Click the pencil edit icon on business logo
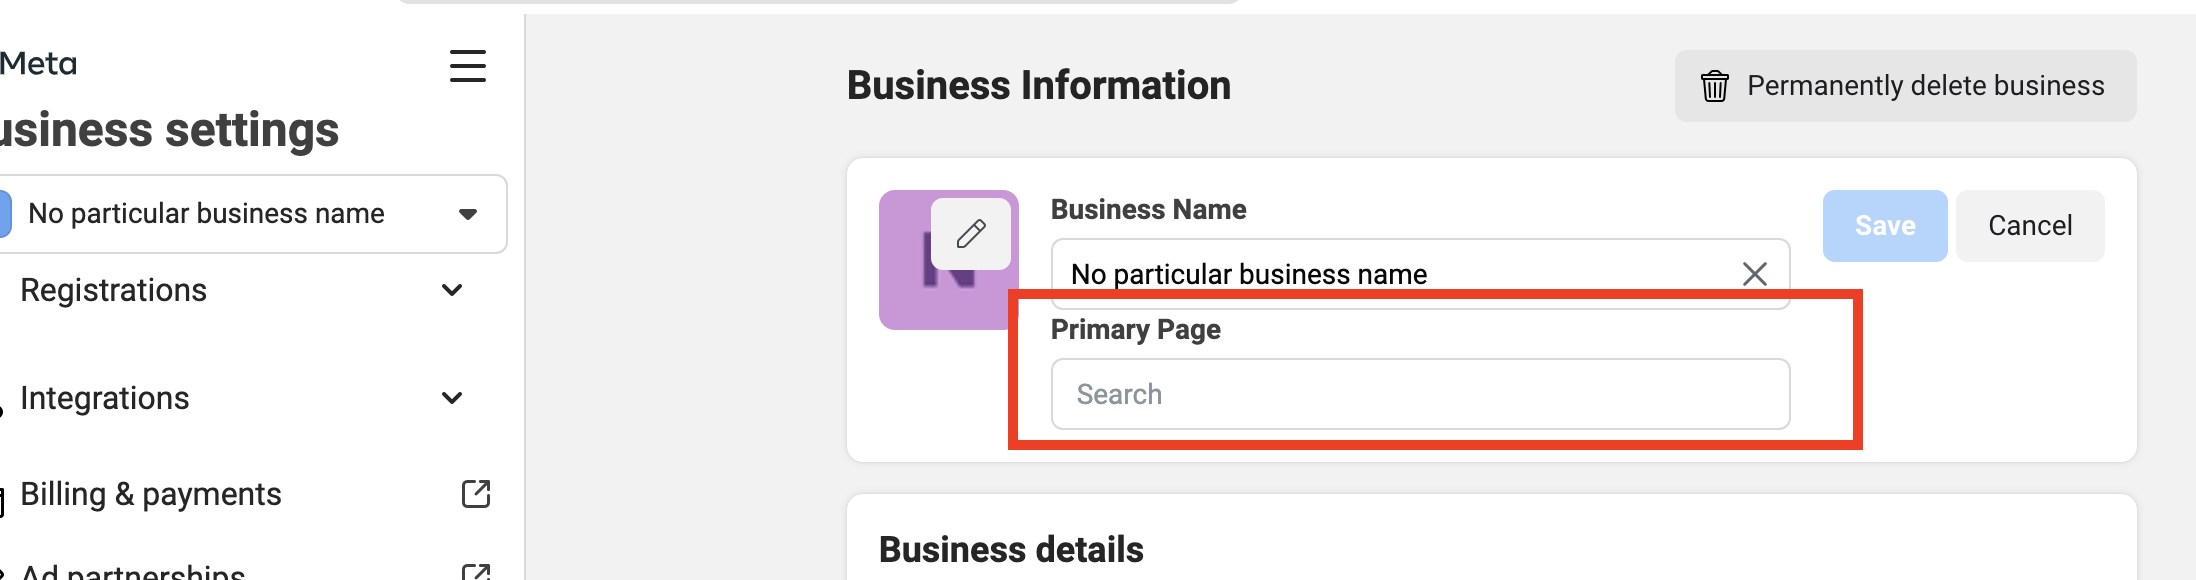Screen dimensions: 2196x580 (970, 234)
